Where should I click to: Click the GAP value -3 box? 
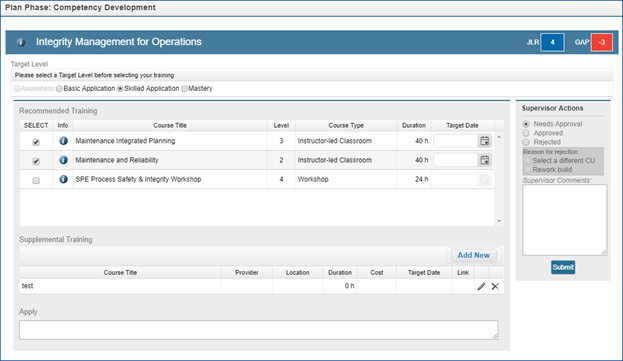[x=602, y=42]
